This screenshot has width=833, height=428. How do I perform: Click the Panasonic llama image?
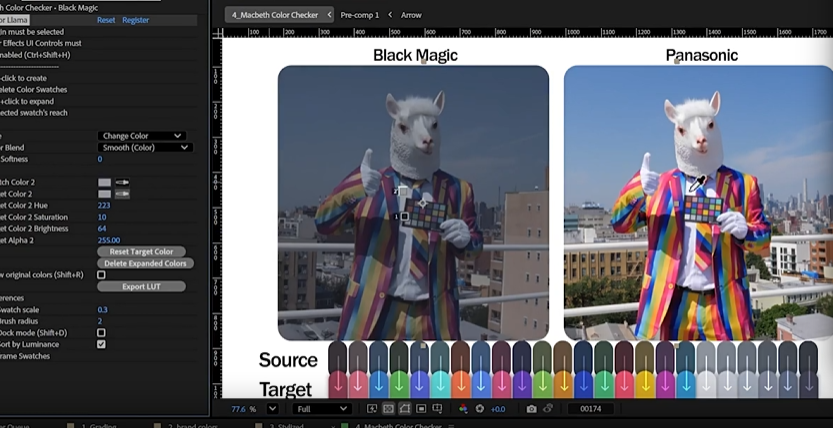tap(698, 203)
